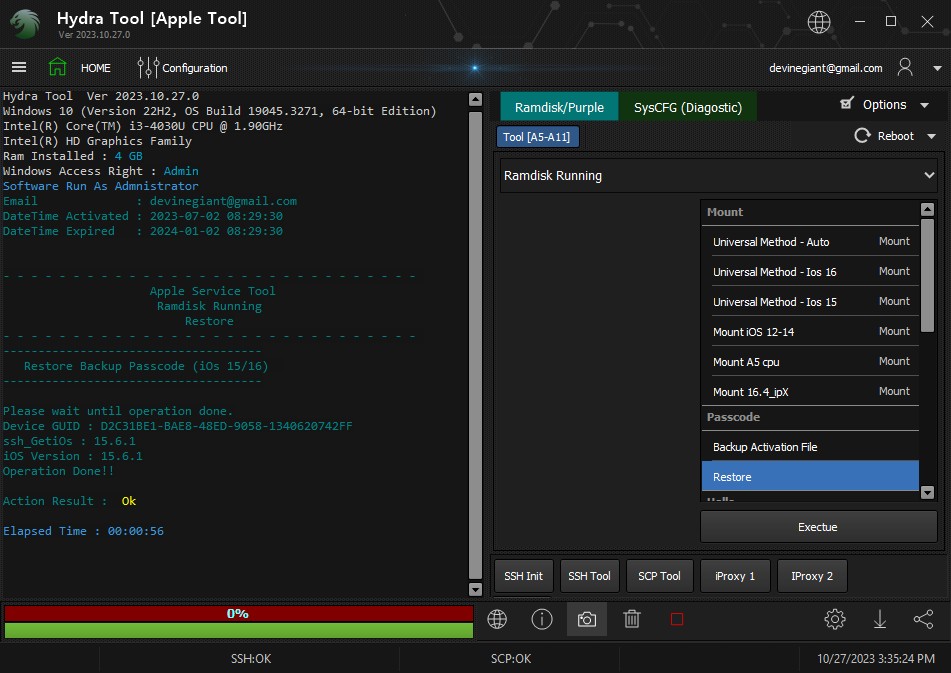The height and width of the screenshot is (673, 951).
Task: Select Mount A5 cpu
Action: coord(810,361)
